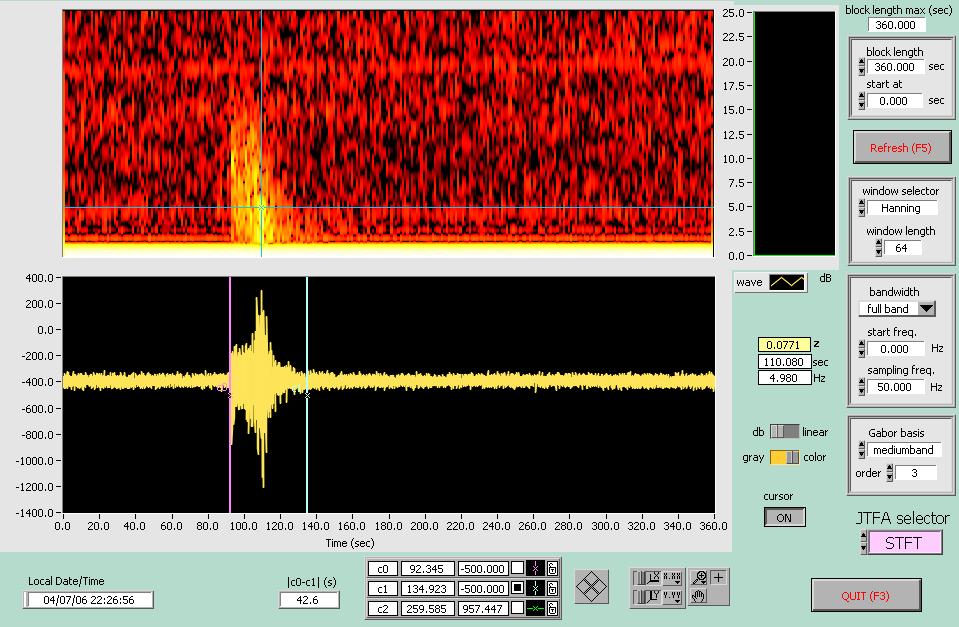959x627 pixels.
Task: Click the start freq. 0.000 input
Action: pos(896,349)
